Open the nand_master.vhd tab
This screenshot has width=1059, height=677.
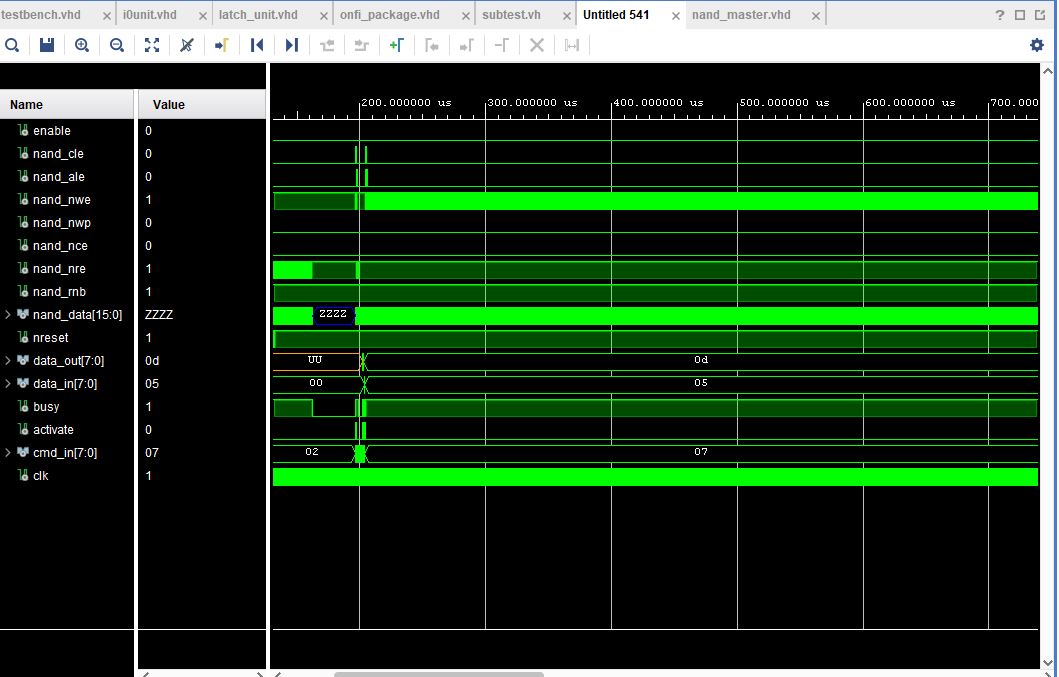tap(741, 15)
